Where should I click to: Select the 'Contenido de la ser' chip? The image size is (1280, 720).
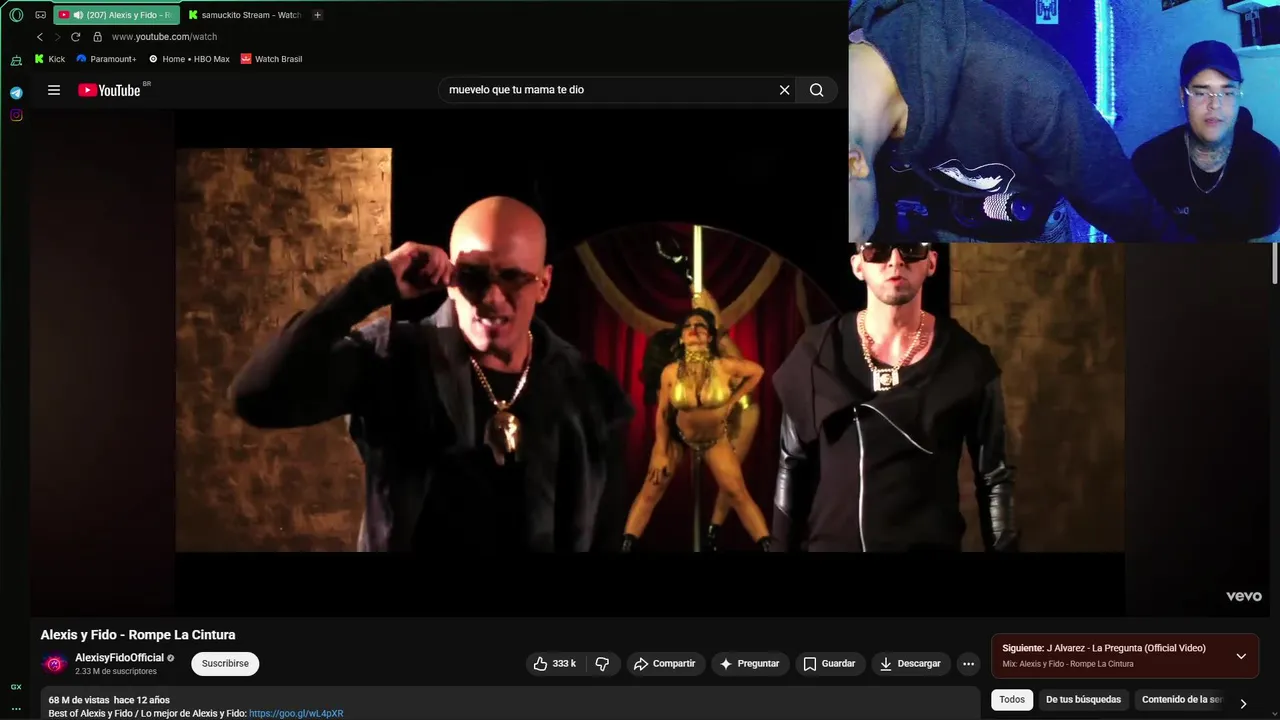pyautogui.click(x=1180, y=700)
